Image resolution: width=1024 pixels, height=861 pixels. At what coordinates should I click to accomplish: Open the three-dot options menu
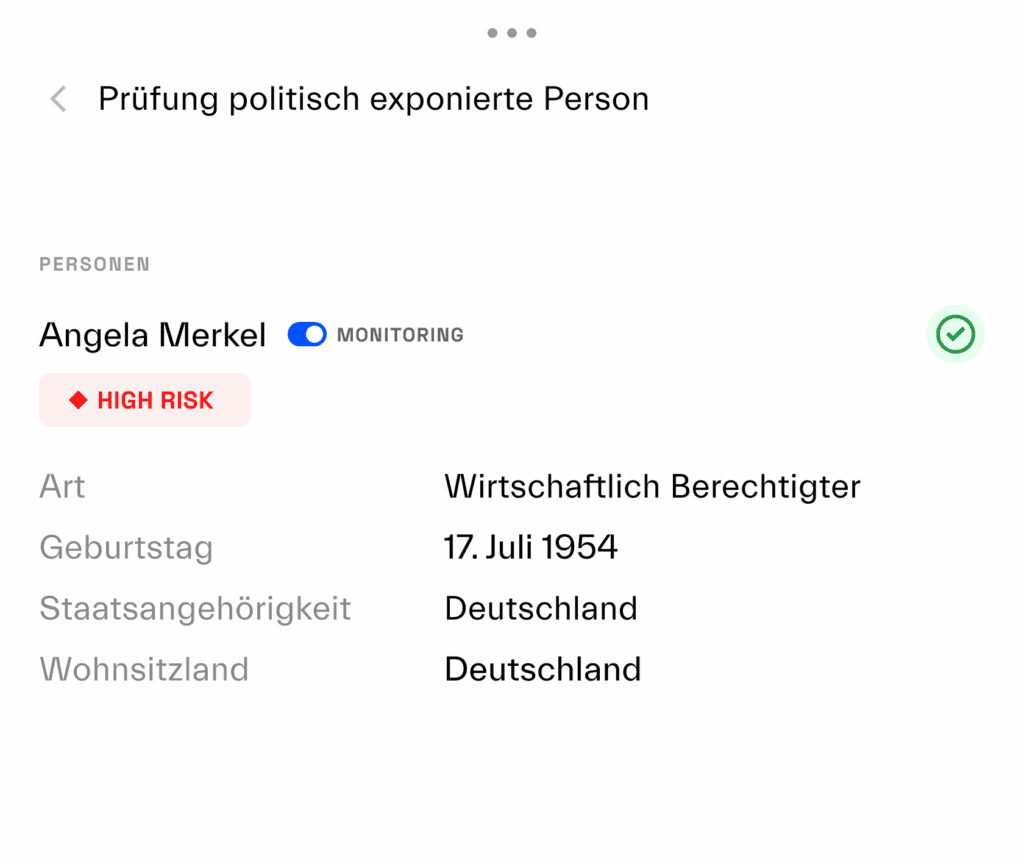tap(511, 32)
